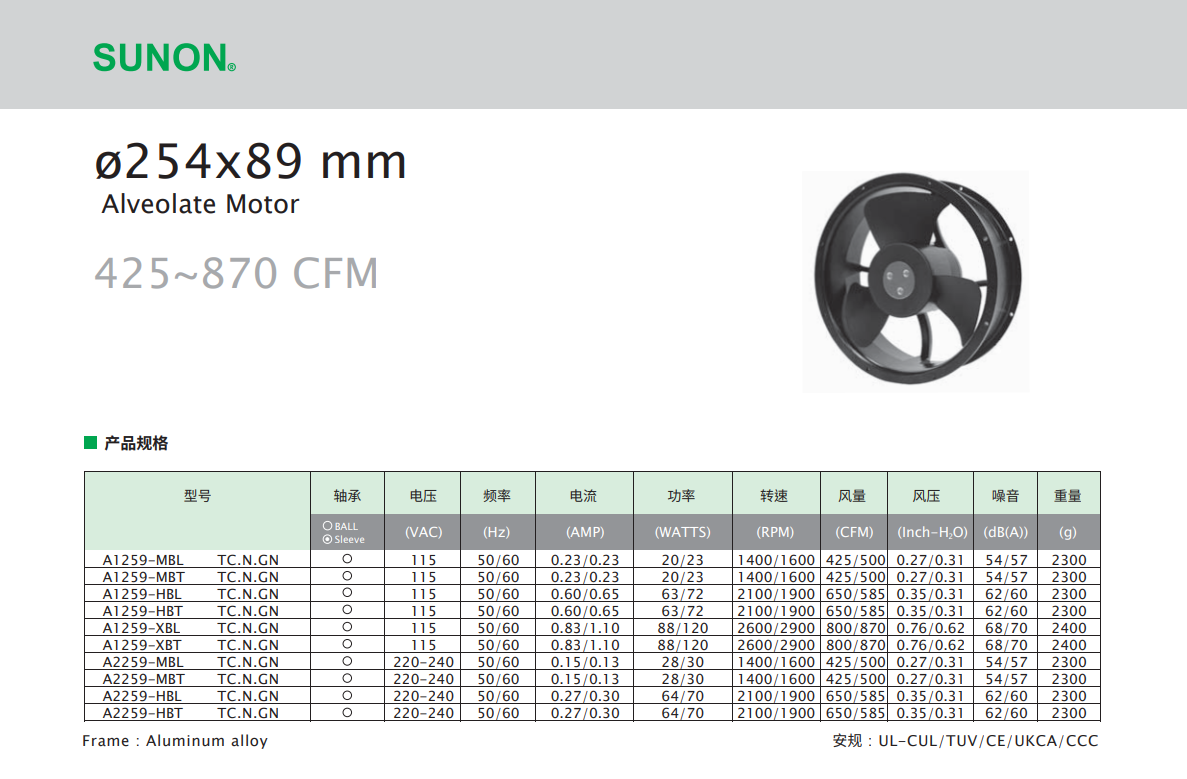Click the 电流 column header

(x=584, y=496)
